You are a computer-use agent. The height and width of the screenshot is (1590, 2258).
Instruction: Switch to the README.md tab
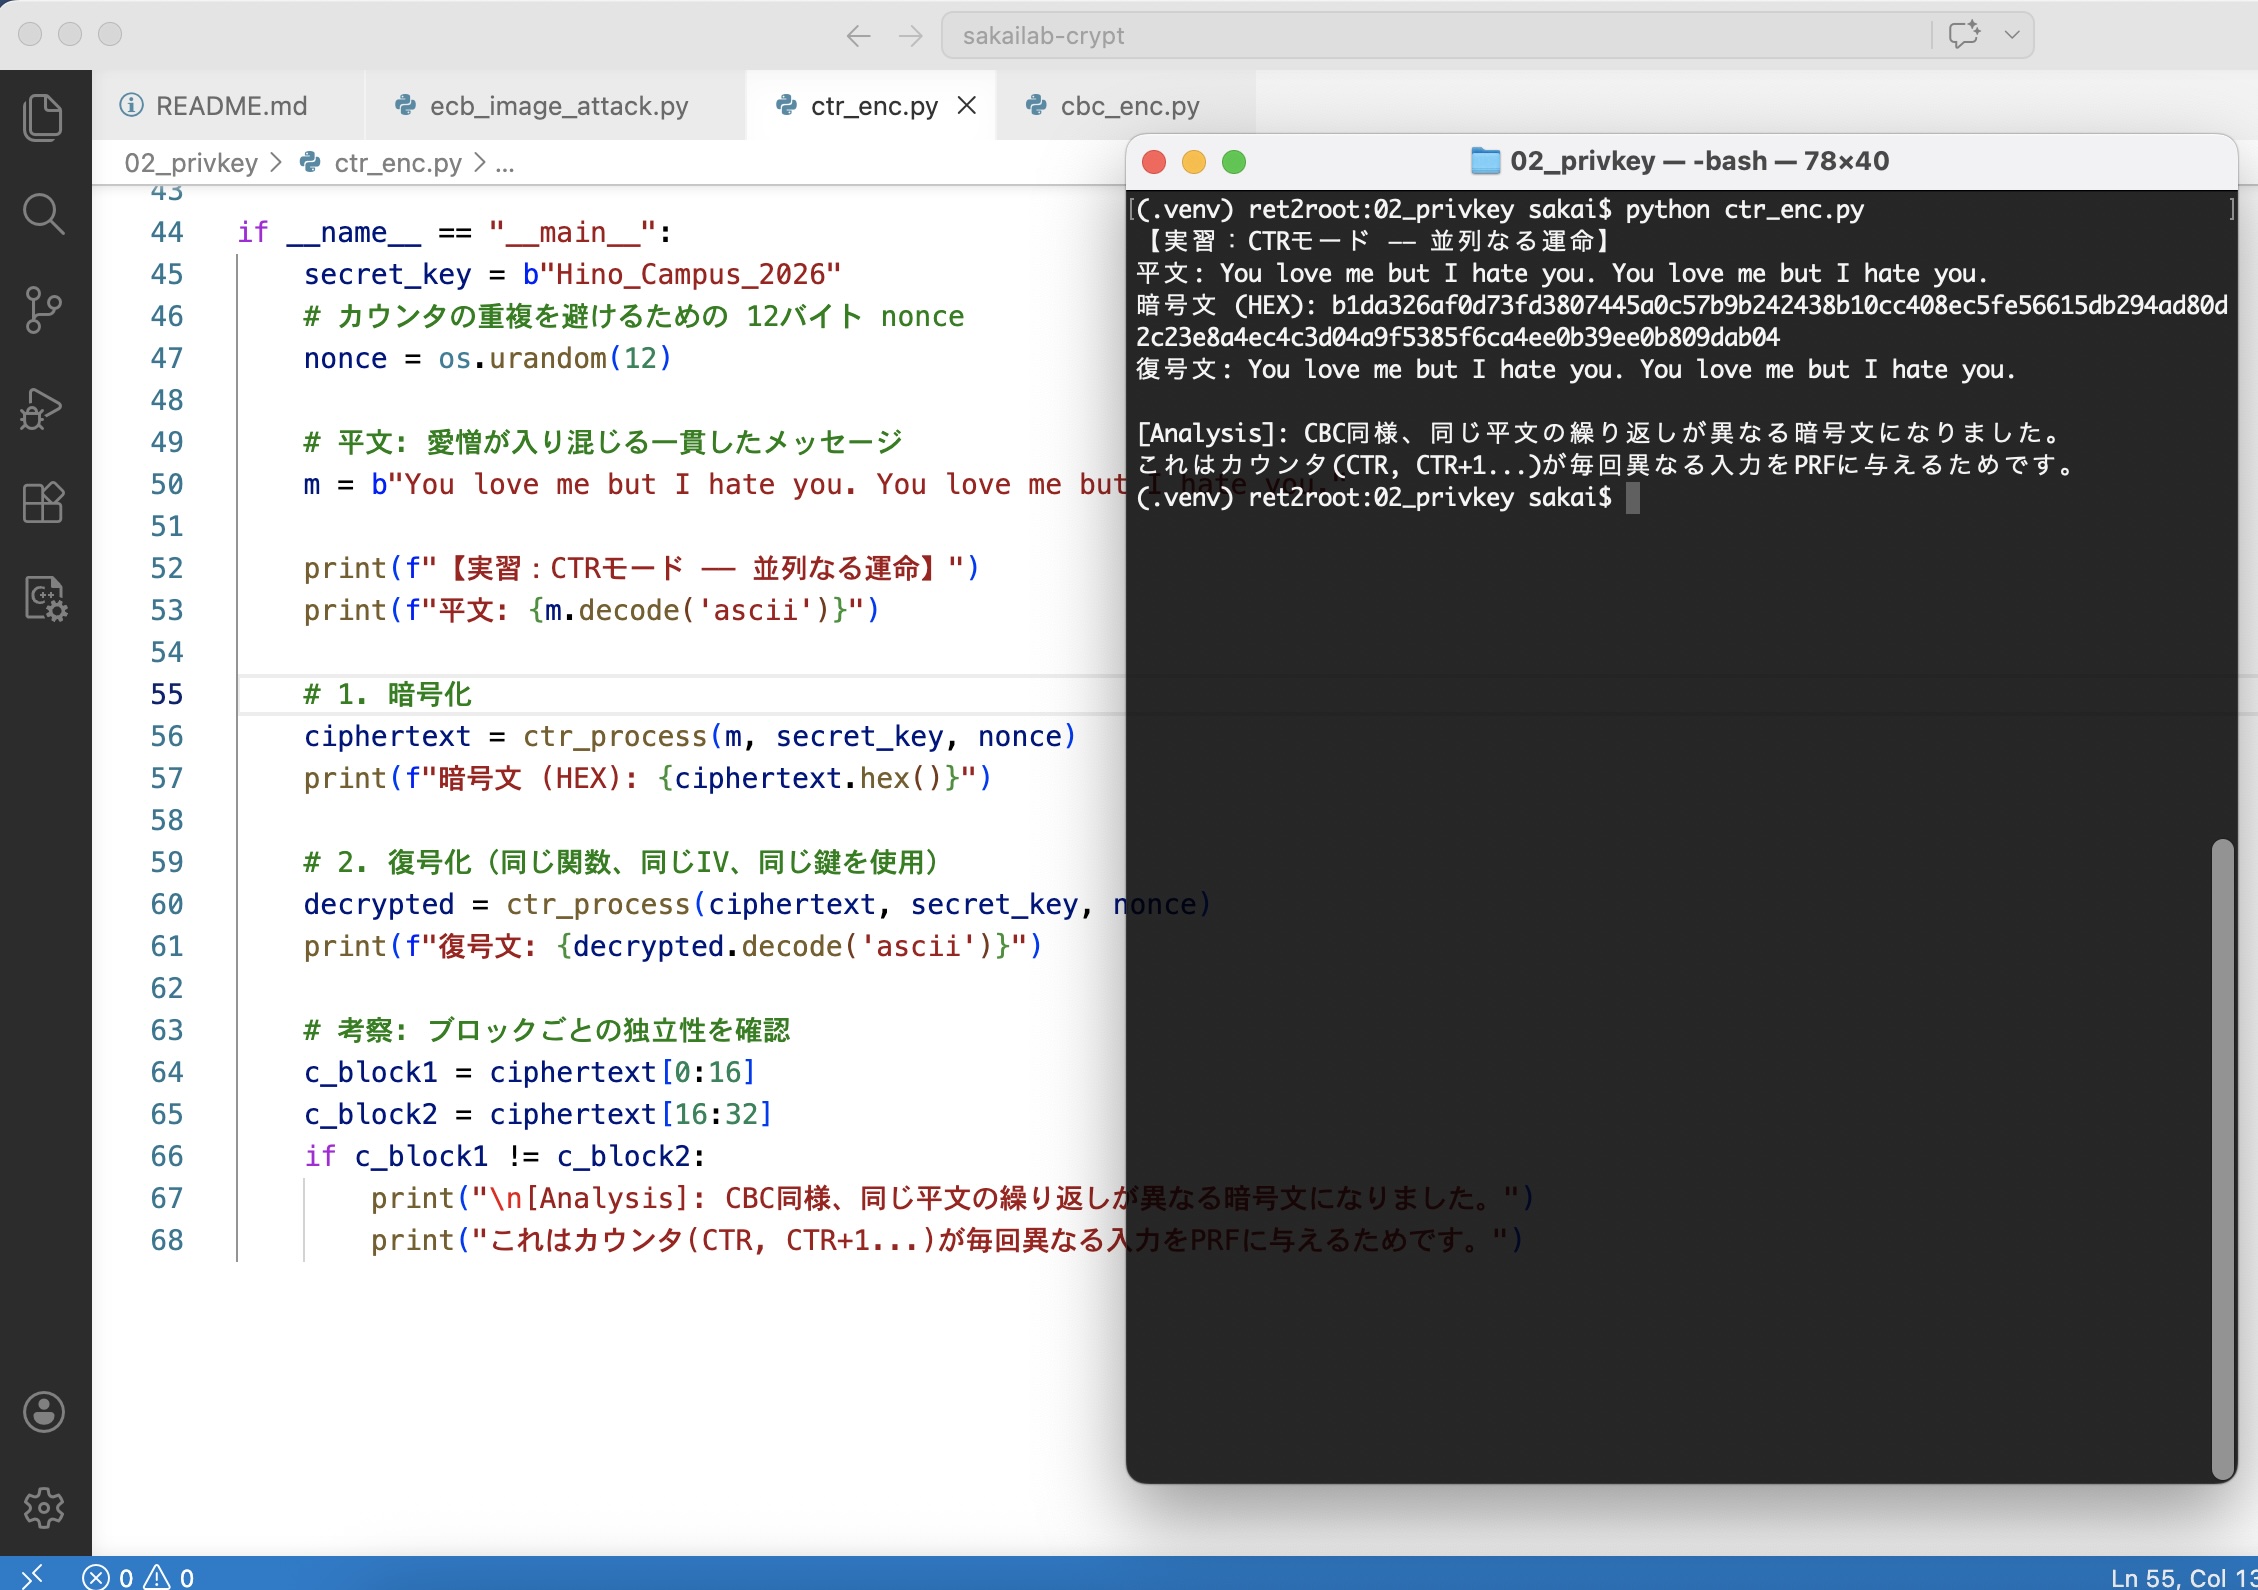[230, 106]
